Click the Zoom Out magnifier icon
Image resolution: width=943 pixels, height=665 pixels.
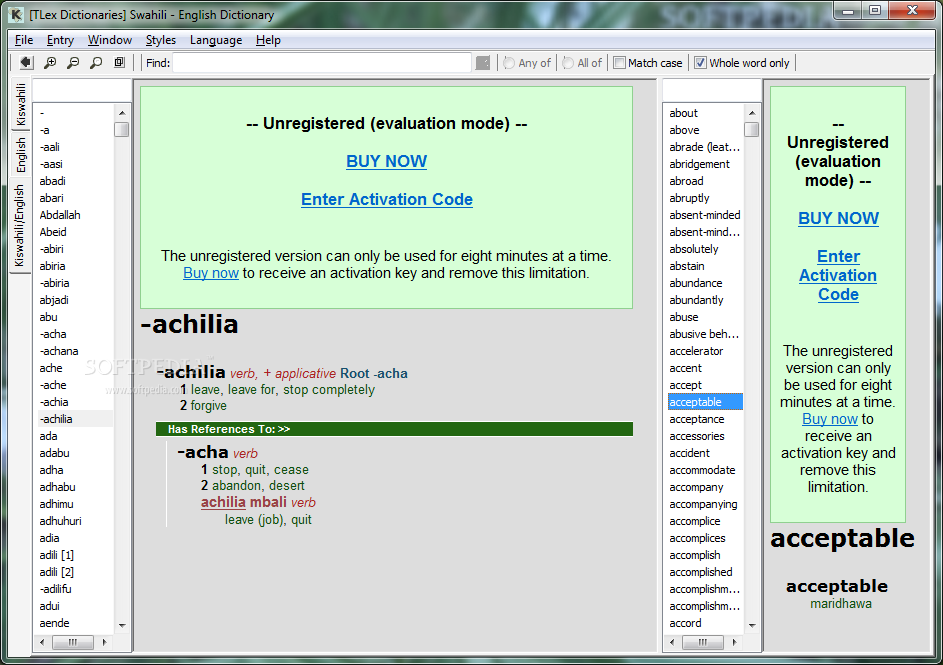tap(73, 63)
